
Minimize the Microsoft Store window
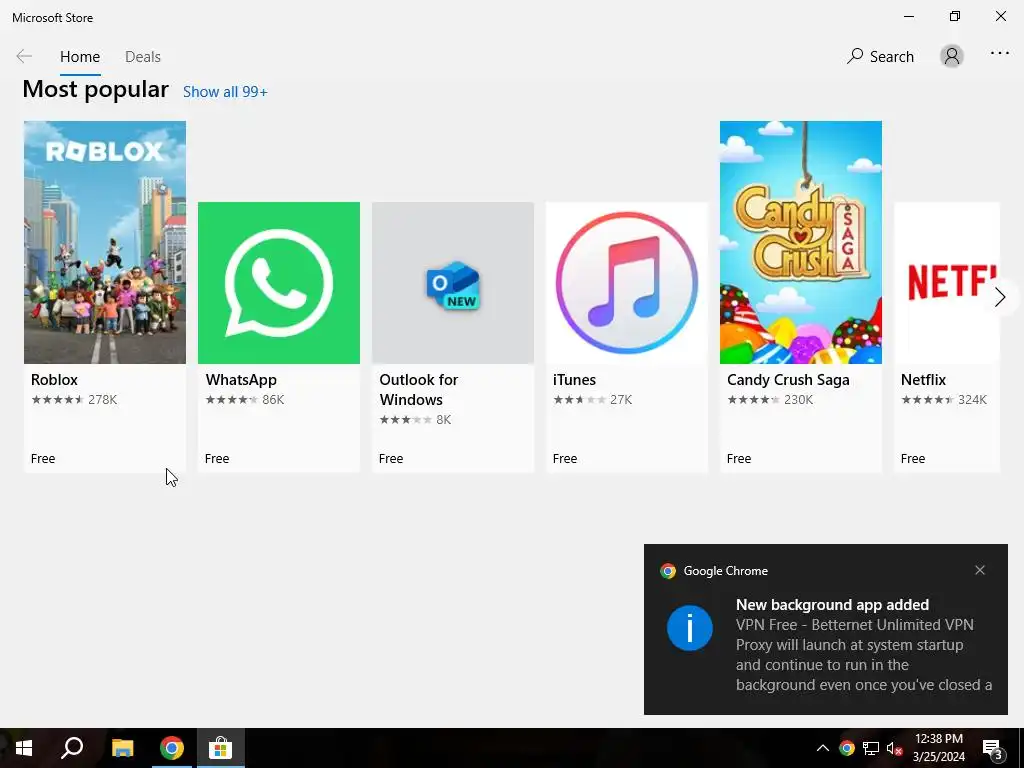908,16
